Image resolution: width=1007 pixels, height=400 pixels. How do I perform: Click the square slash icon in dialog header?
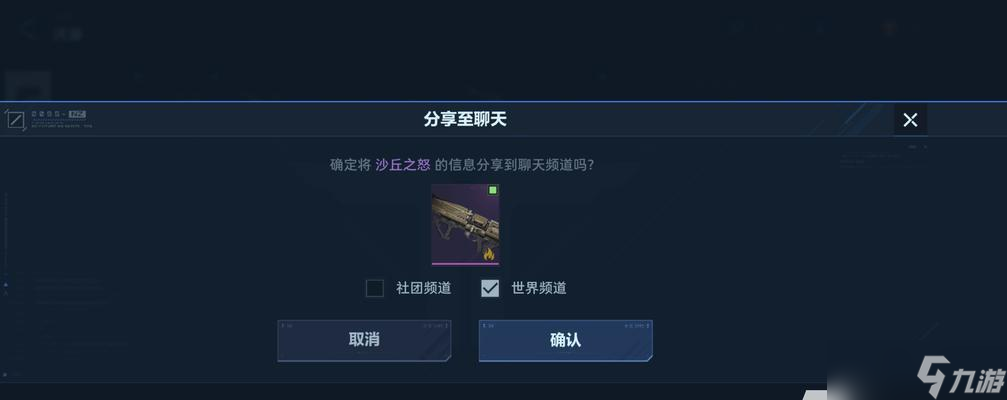[x=15, y=120]
